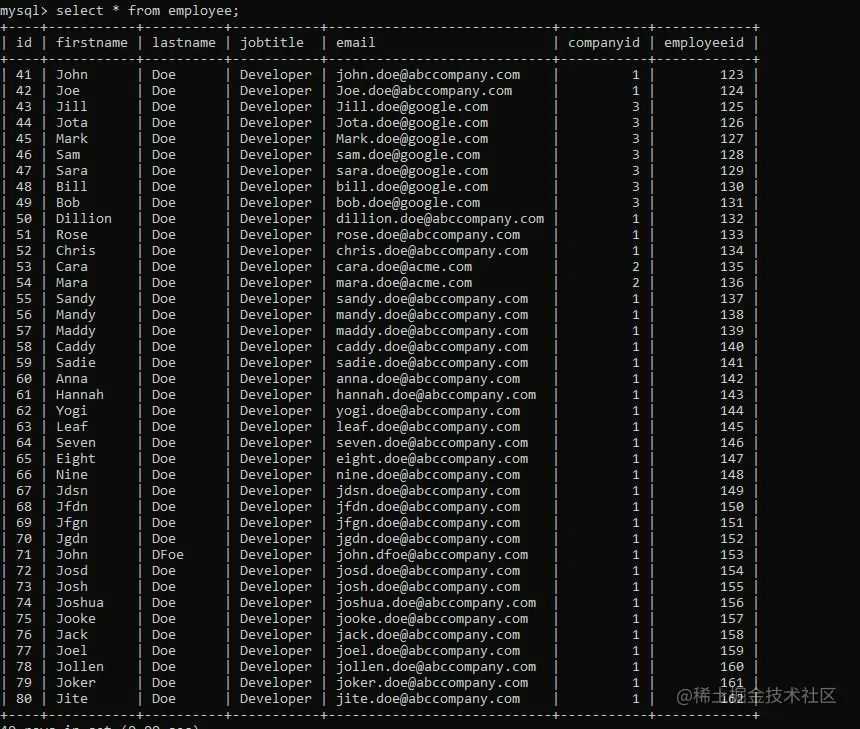Click firstname 'Joker' cell
Screen dimensions: 860x729
[x=76, y=682]
